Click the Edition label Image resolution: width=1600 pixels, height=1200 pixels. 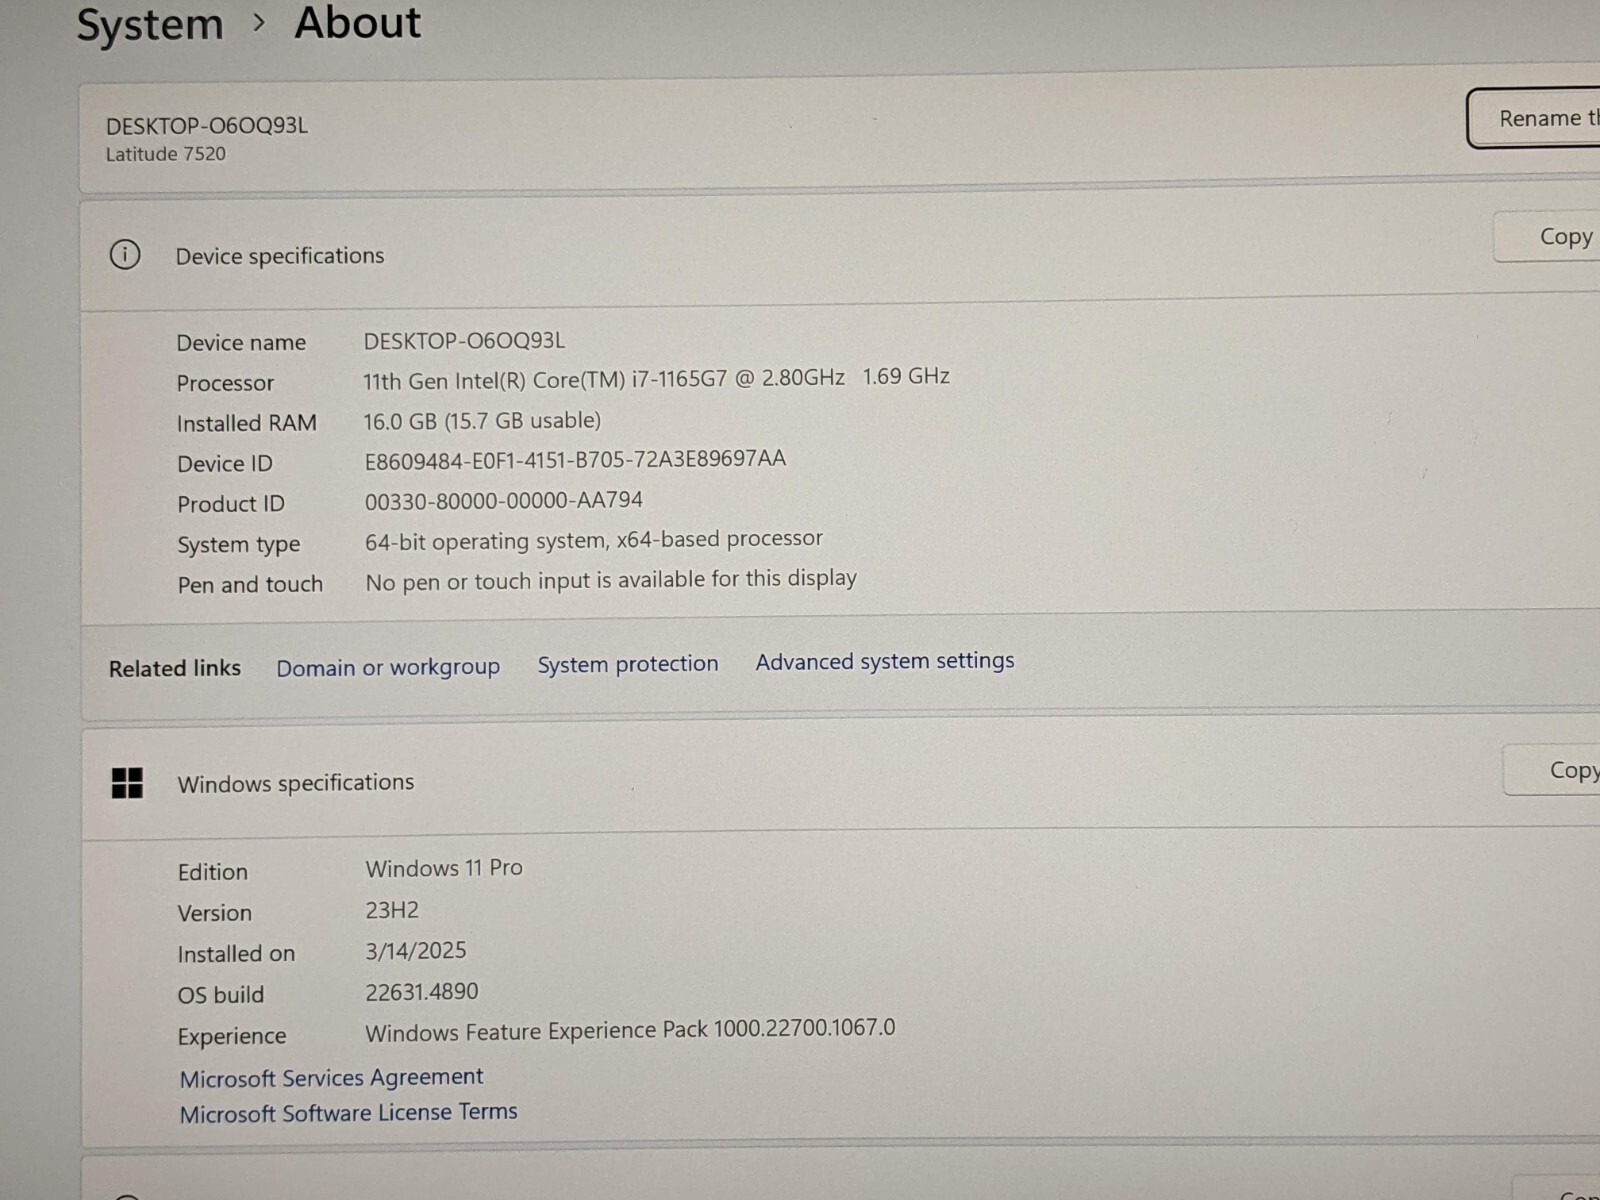(x=213, y=872)
